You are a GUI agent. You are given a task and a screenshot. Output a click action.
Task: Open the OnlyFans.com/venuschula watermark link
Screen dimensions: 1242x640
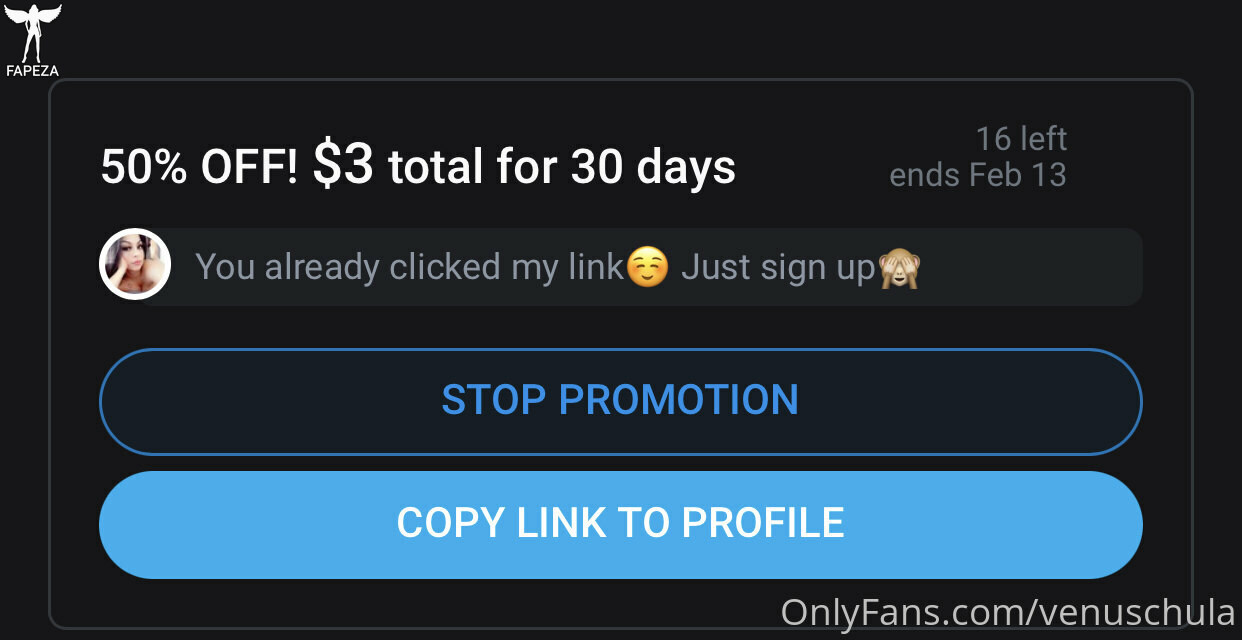tap(1008, 611)
